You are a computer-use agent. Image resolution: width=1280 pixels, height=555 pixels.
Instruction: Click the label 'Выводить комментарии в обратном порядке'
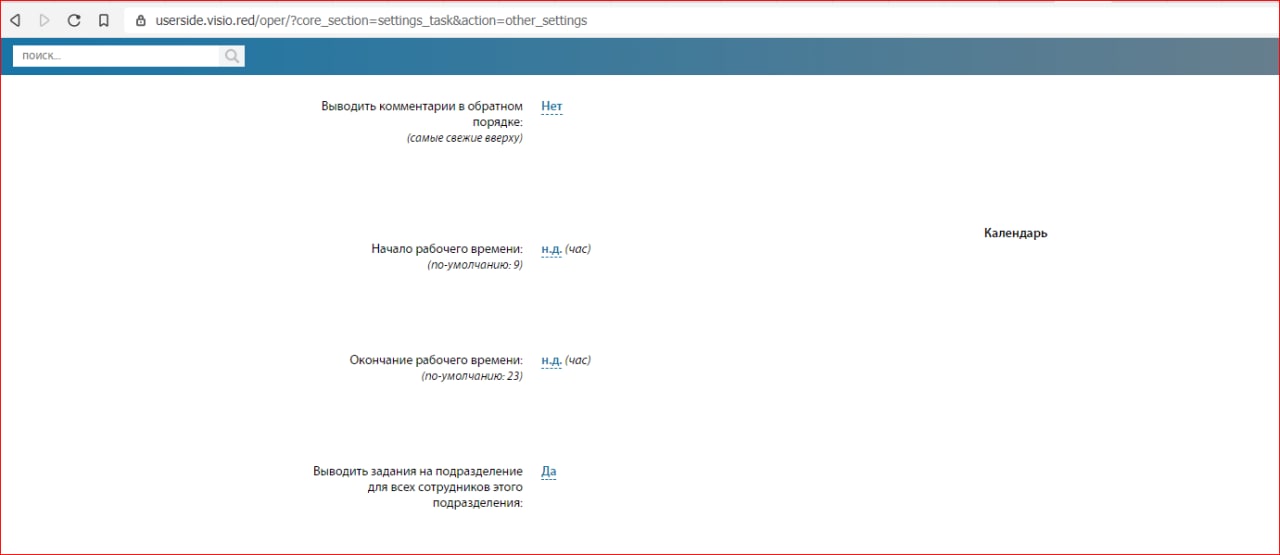pos(422,114)
